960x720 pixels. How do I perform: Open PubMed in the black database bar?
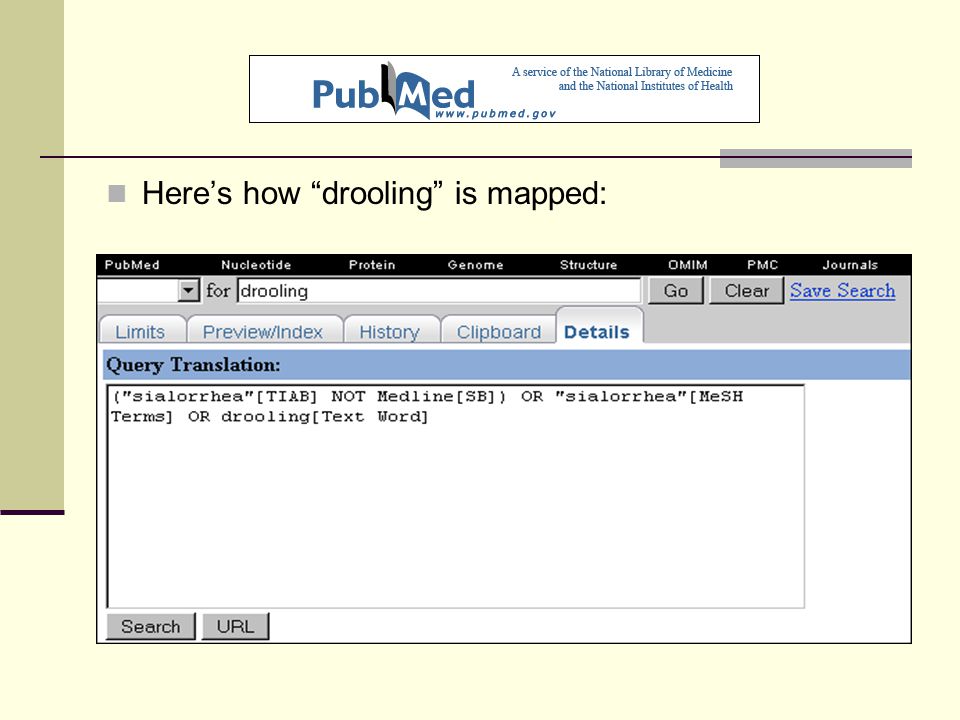point(132,265)
